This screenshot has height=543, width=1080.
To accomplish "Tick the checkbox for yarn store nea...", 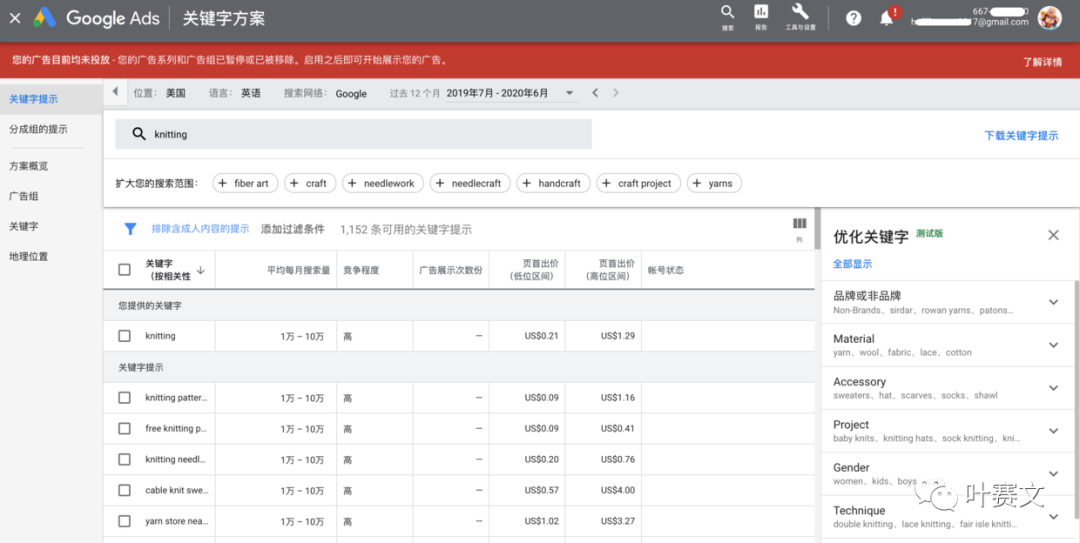I will pyautogui.click(x=124, y=522).
